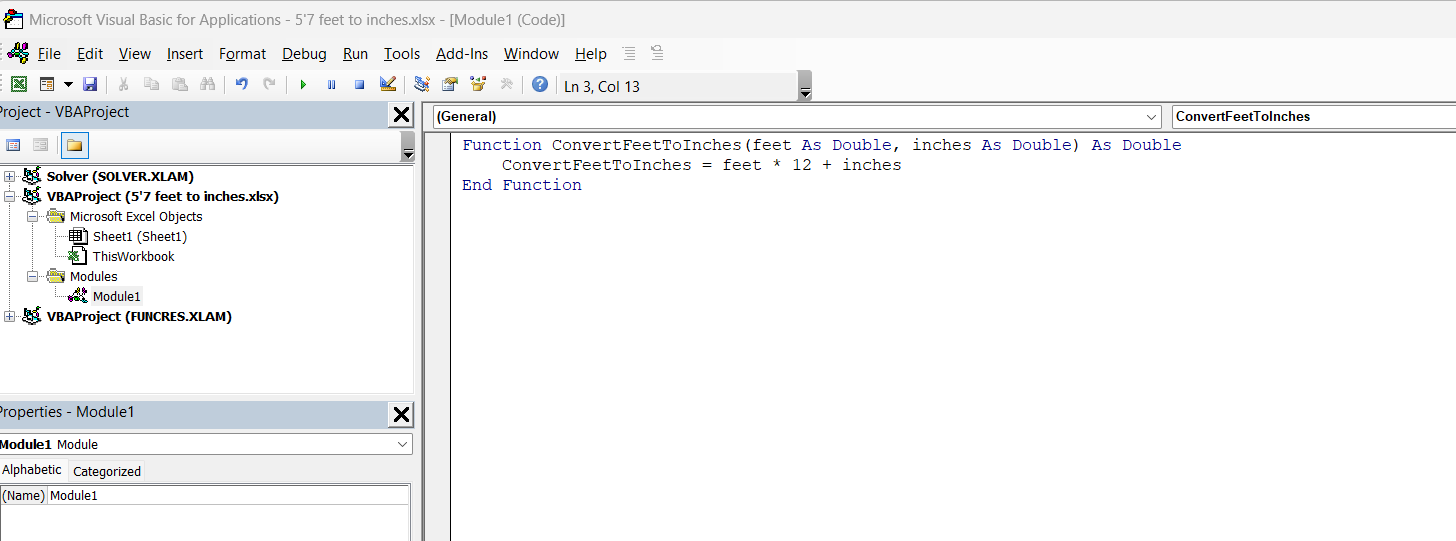Open the Add-Ins menu
This screenshot has width=1456, height=541.
pos(462,54)
